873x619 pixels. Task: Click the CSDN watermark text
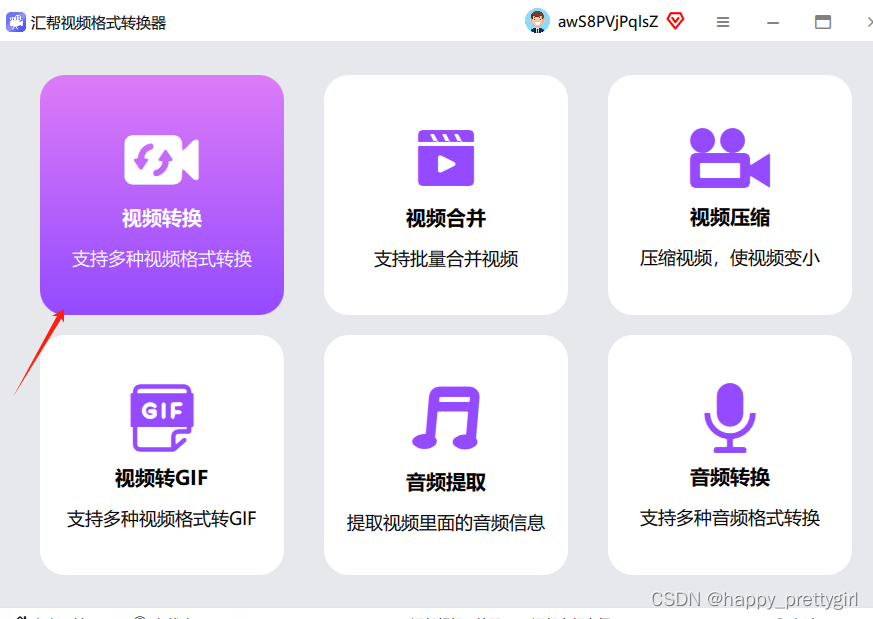(x=753, y=599)
